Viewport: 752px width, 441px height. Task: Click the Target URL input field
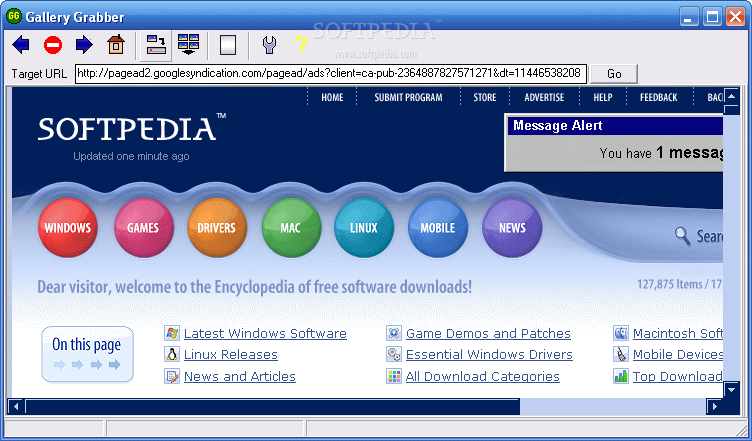click(x=331, y=74)
